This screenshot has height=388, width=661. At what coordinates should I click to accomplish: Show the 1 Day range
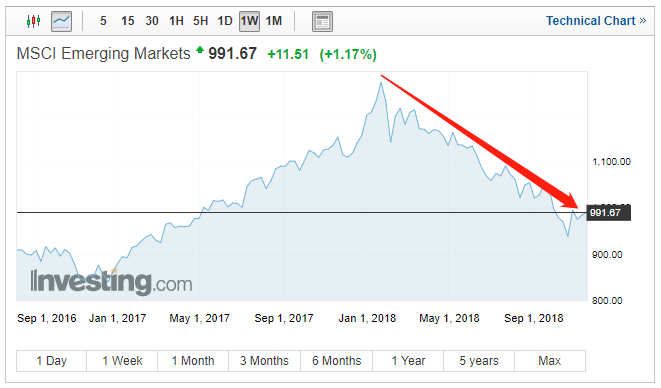[x=51, y=361]
